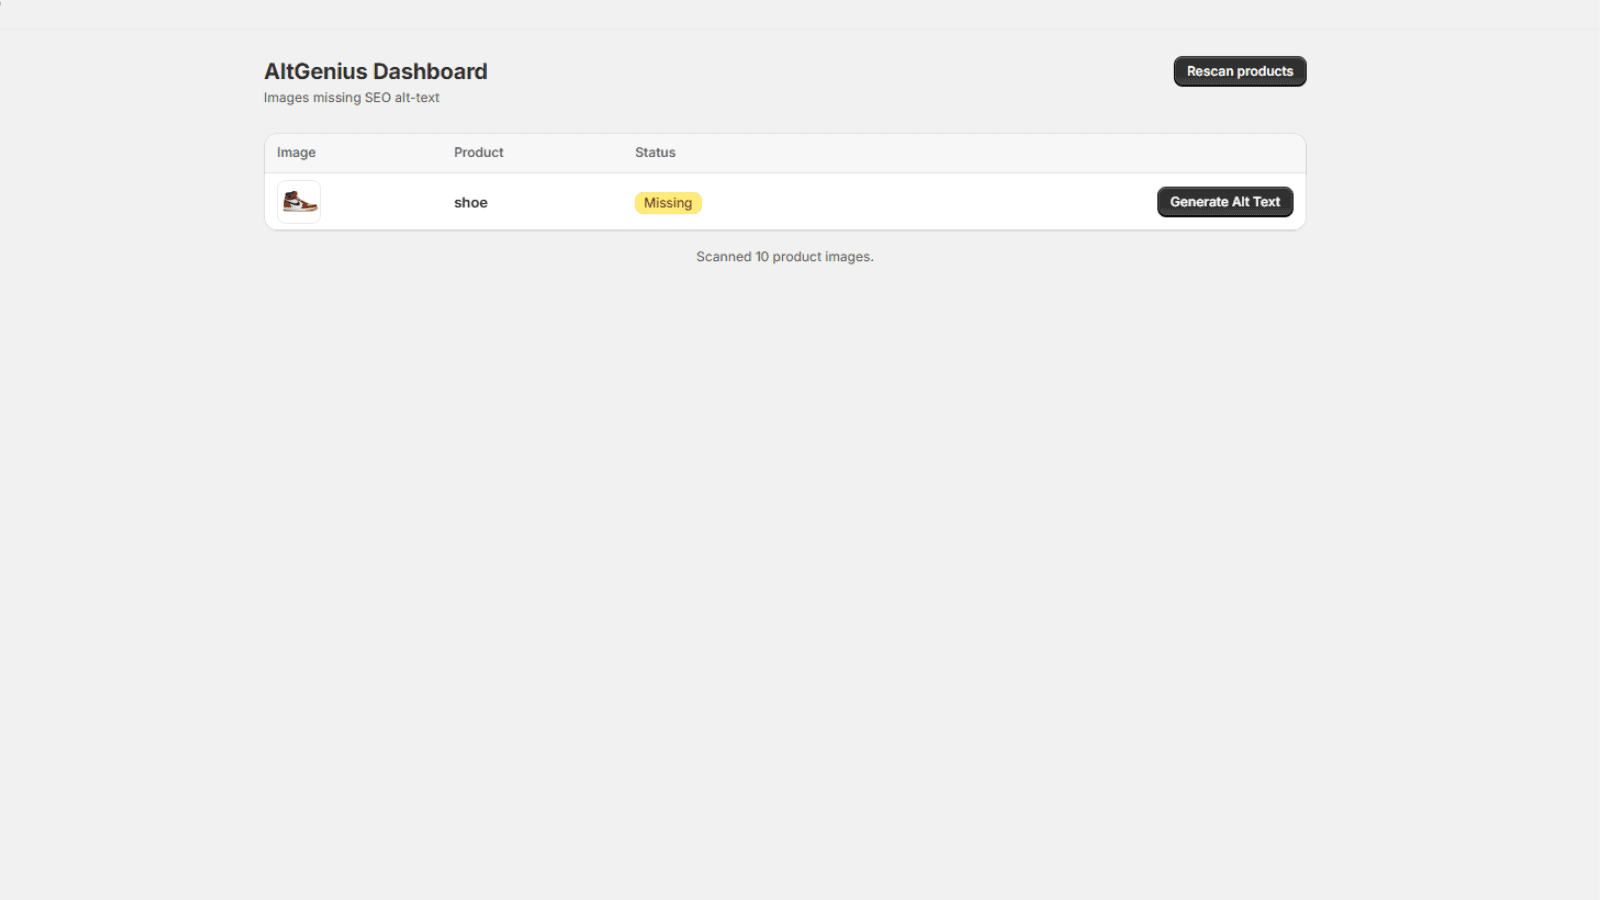Generate alt text for the shoe image
1600x900 pixels.
click(x=1225, y=202)
